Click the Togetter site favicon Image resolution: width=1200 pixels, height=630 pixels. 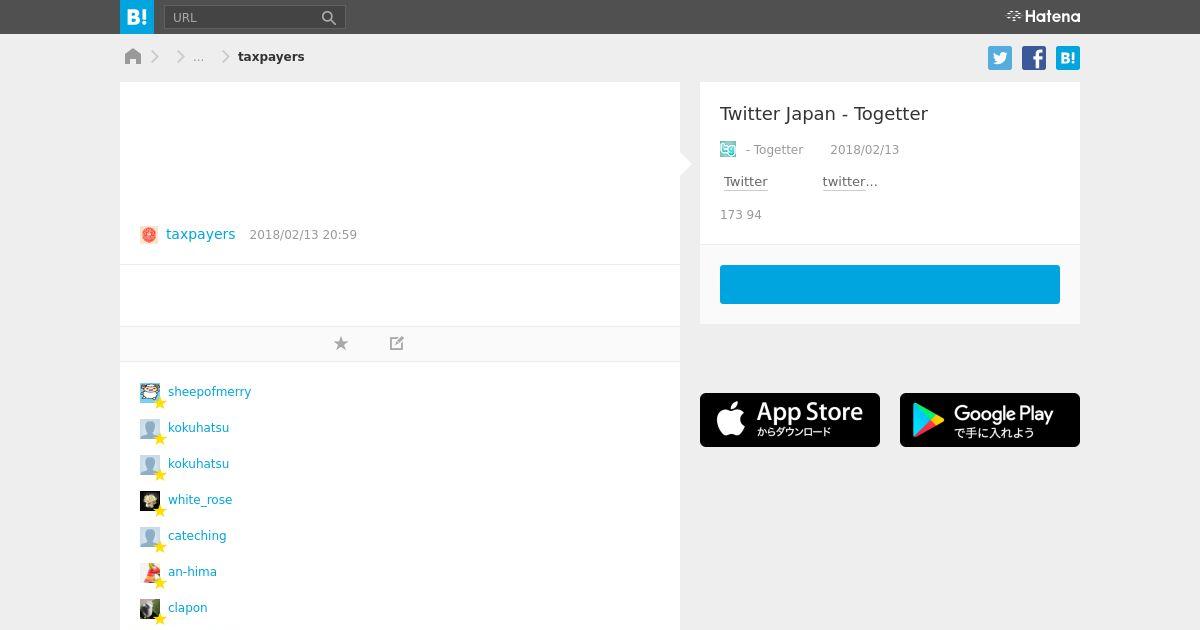[728, 149]
